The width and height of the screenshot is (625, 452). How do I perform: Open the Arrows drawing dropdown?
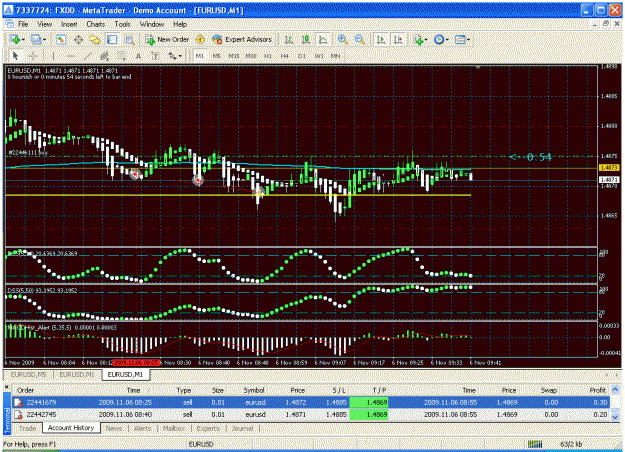175,56
